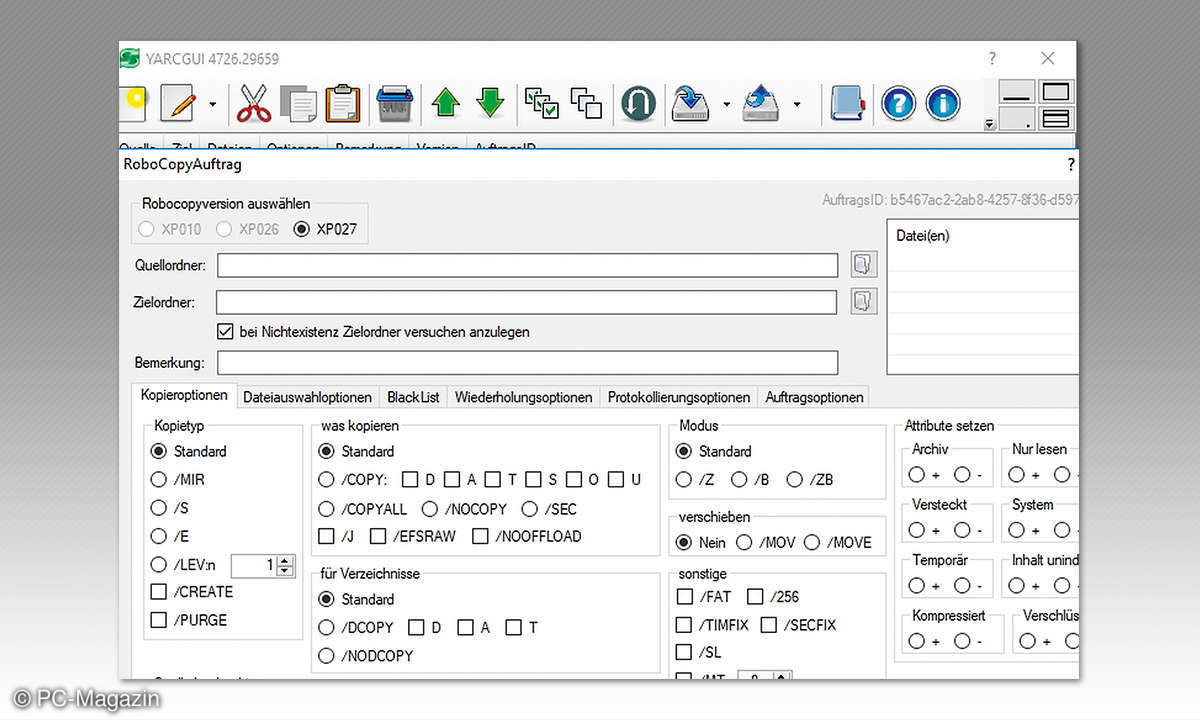
Task: Enable the /PURGE checkbox
Action: click(x=158, y=620)
